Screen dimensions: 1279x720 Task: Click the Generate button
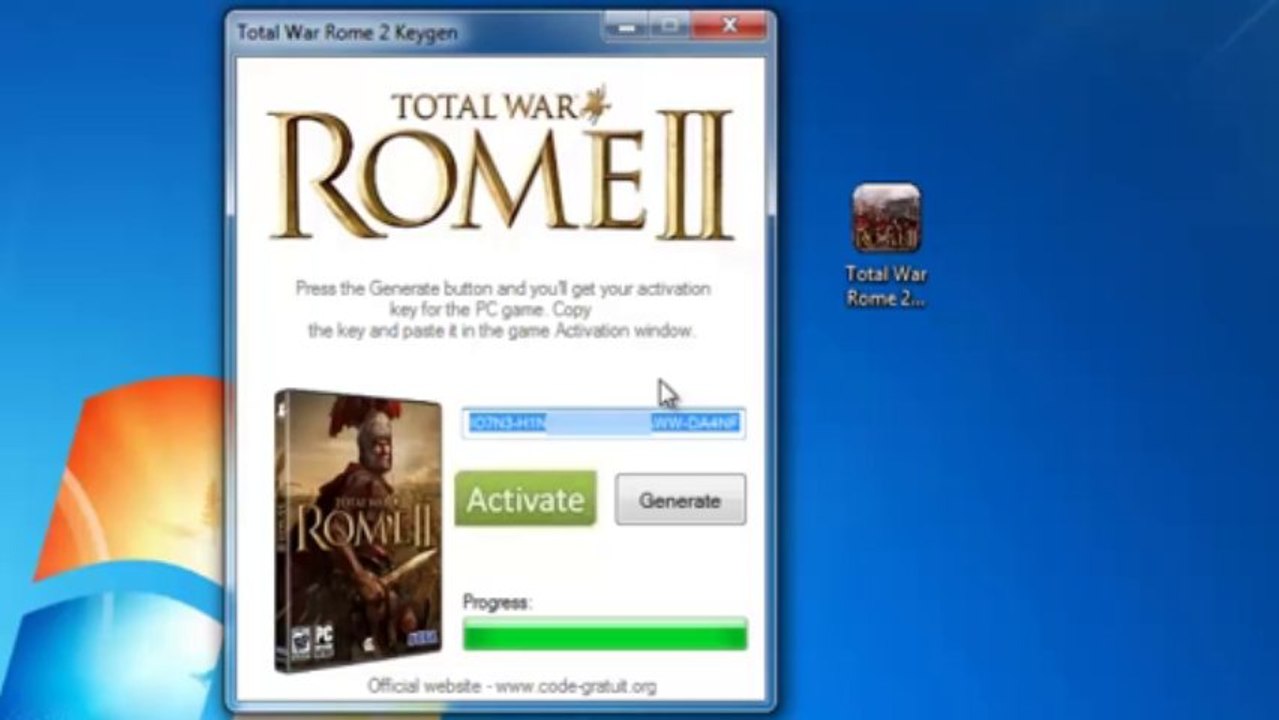pyautogui.click(x=680, y=500)
